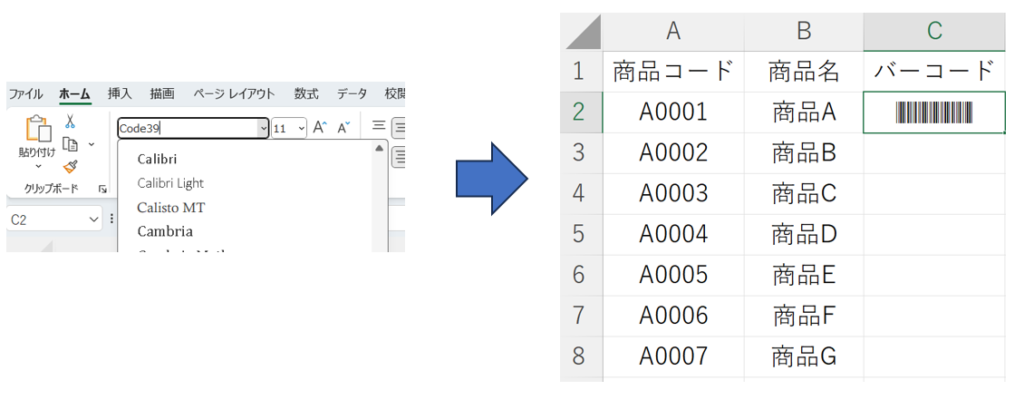
Task: Click the Copy icon
Action: click(x=70, y=144)
